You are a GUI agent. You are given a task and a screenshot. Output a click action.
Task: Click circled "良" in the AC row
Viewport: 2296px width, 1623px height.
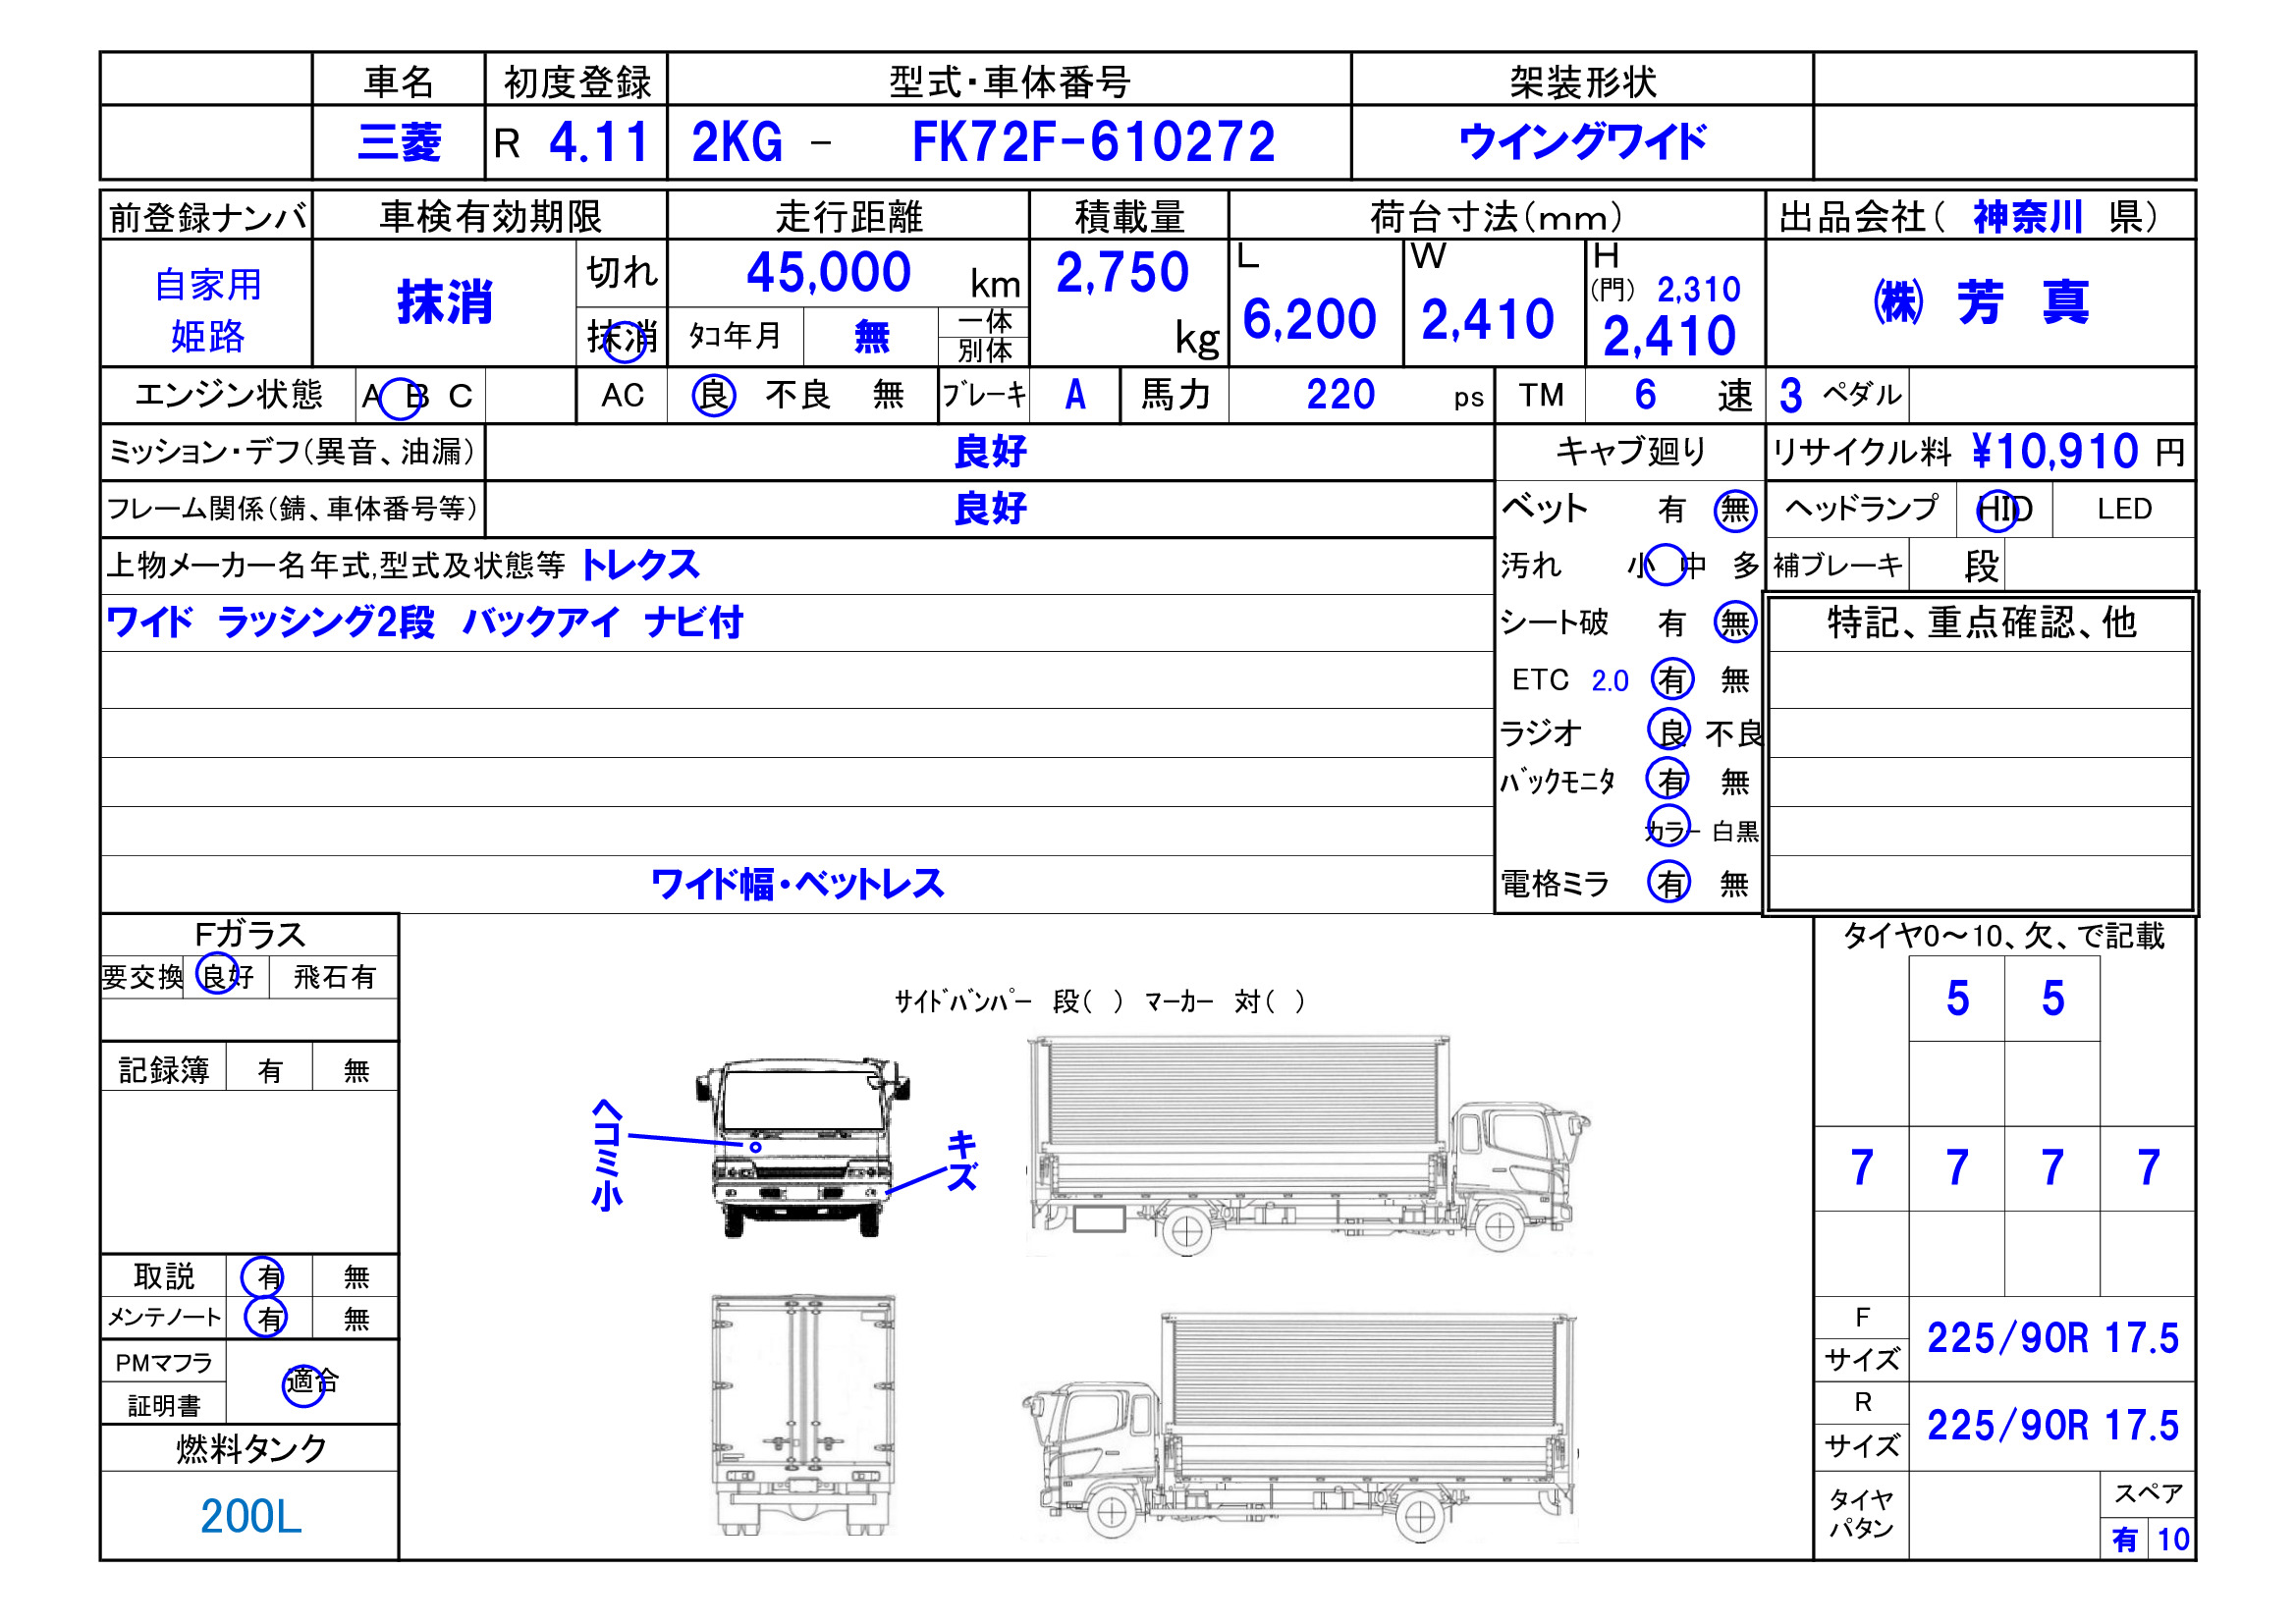(x=714, y=395)
